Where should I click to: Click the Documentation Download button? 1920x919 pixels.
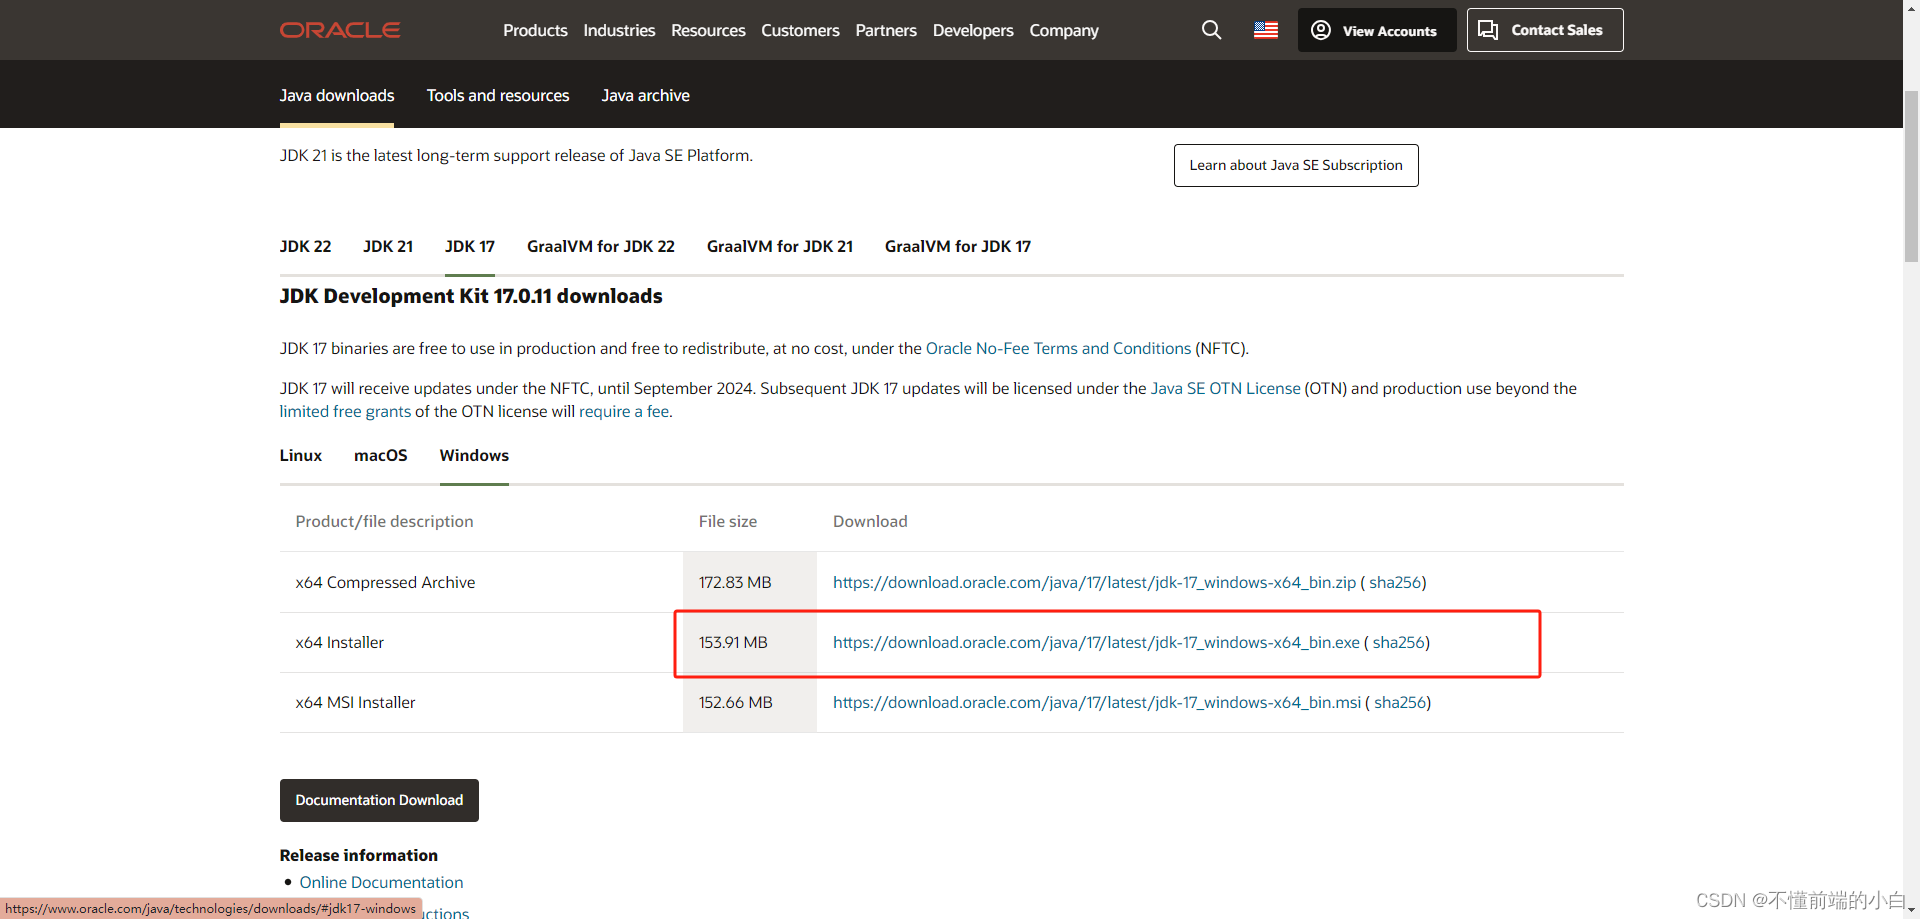click(x=379, y=800)
